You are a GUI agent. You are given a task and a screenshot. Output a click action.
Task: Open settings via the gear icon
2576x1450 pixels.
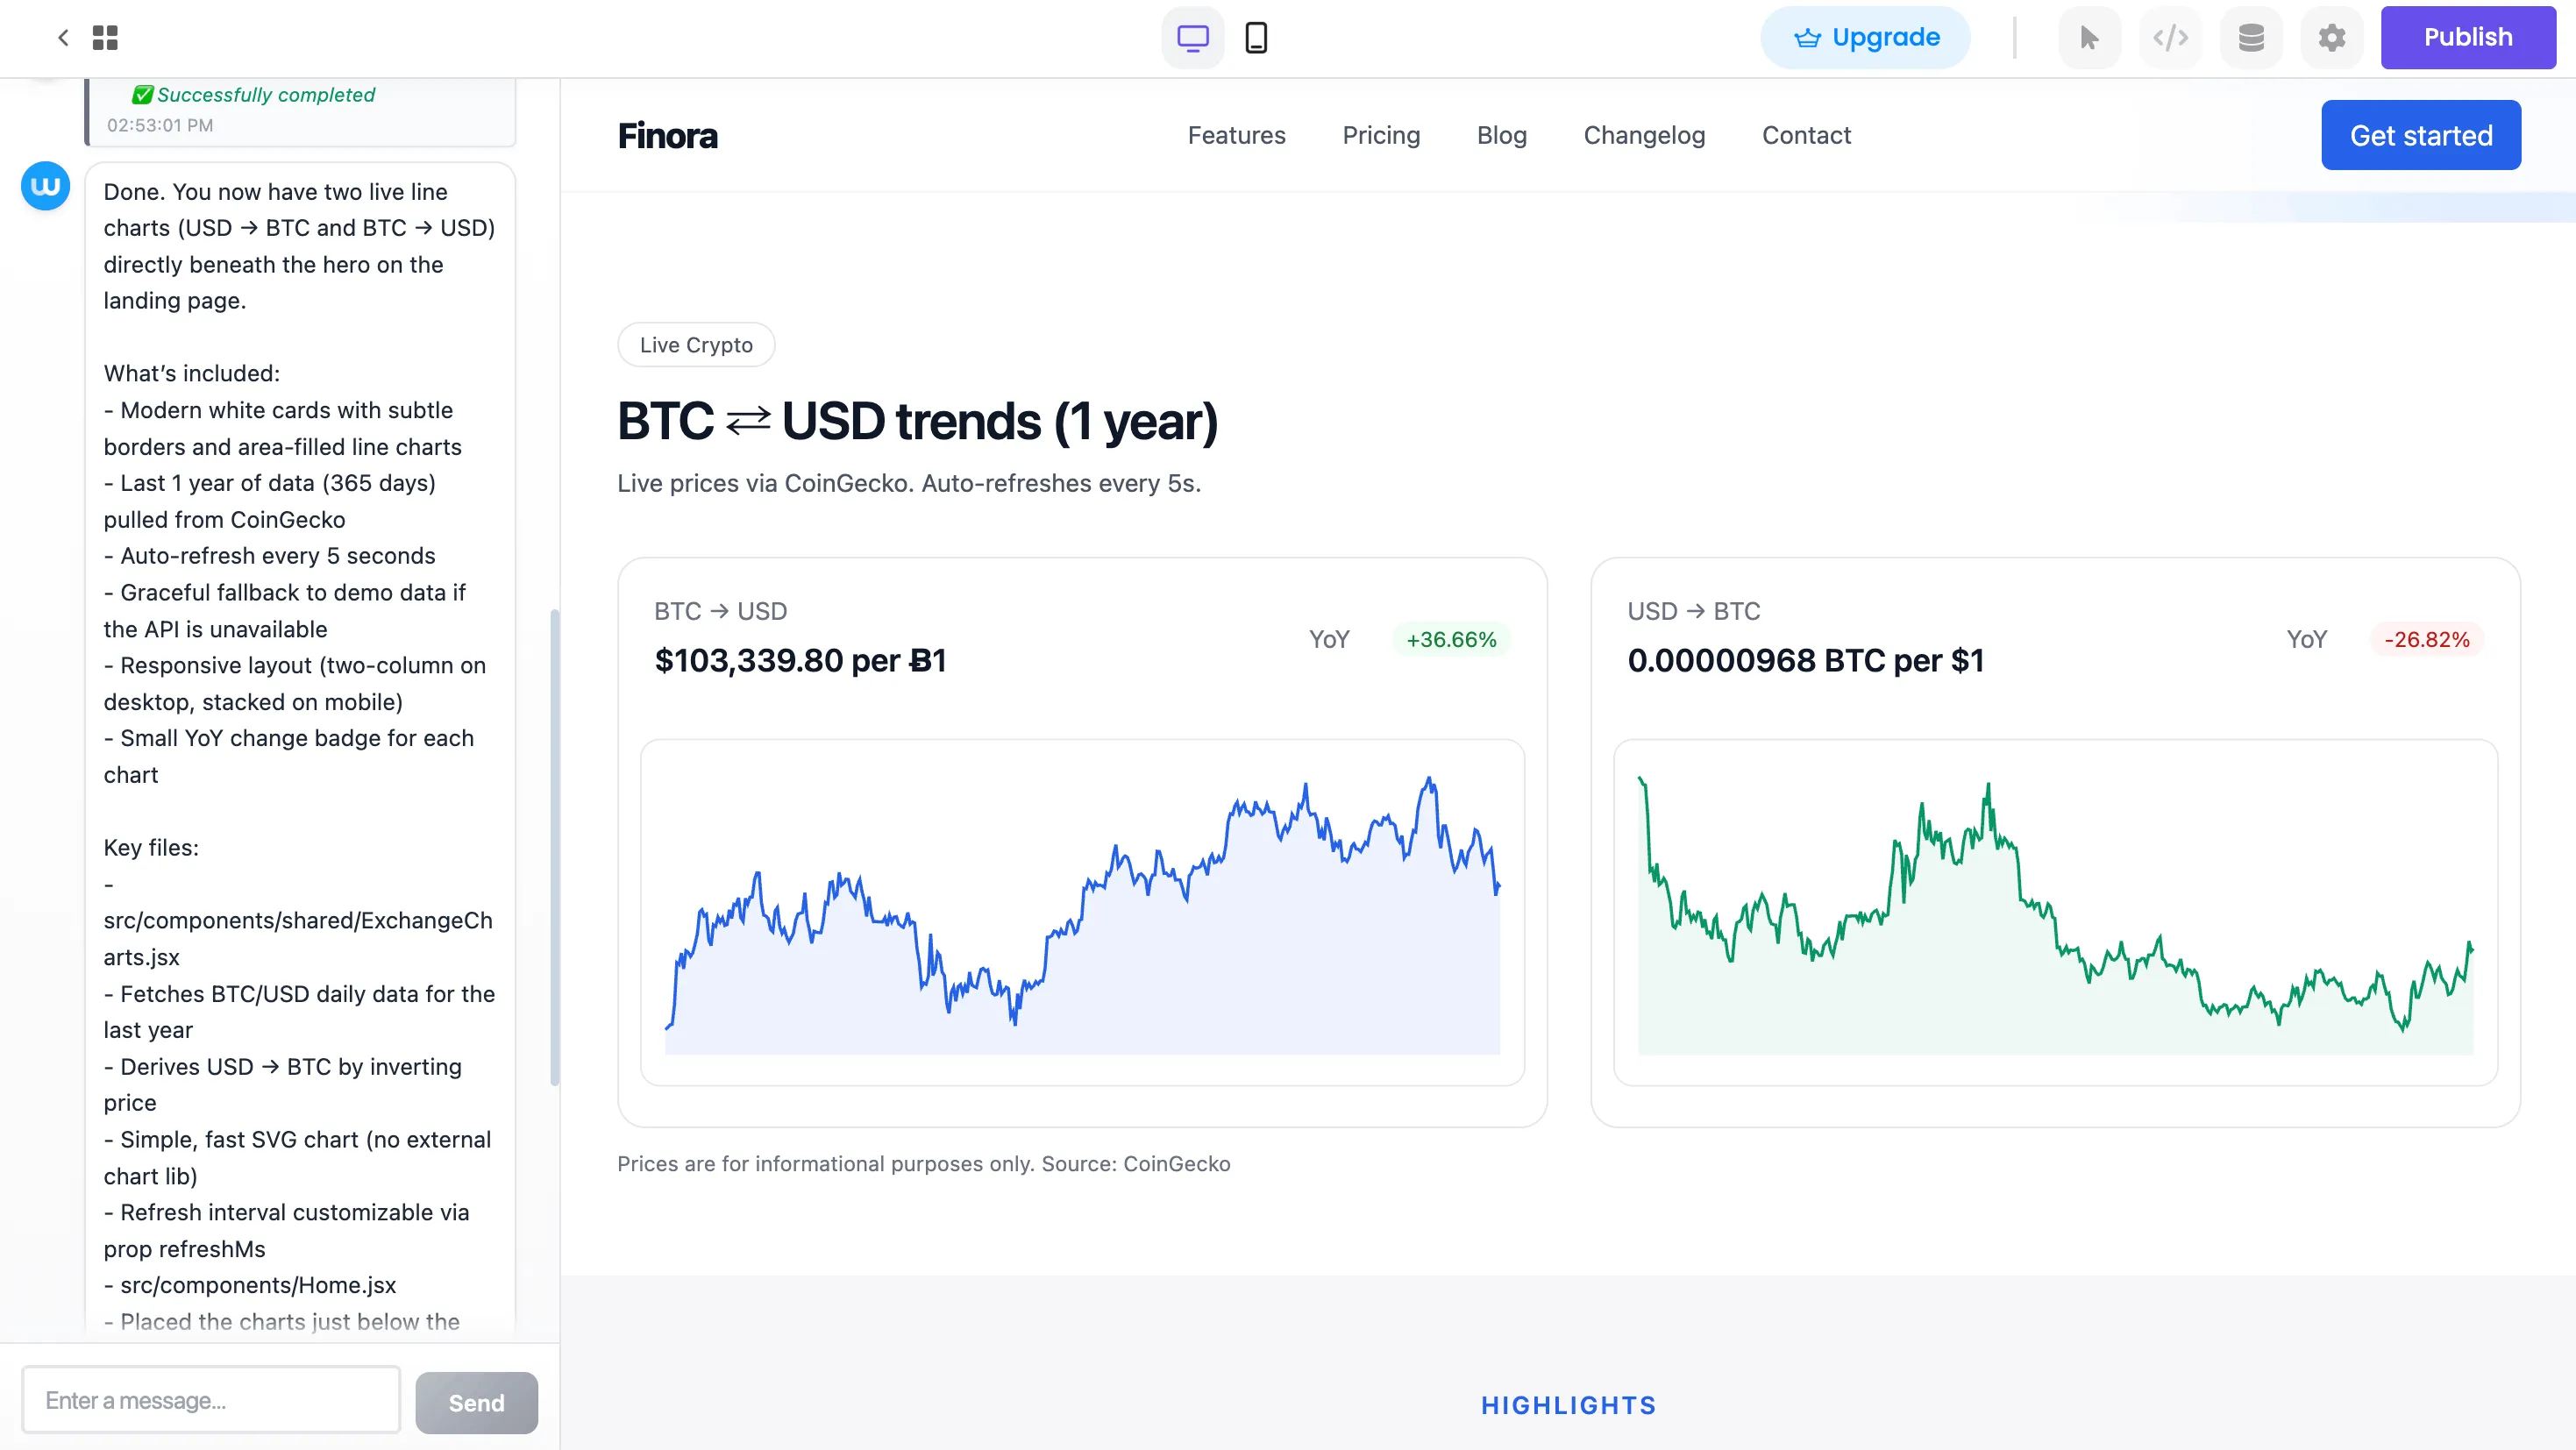(x=2331, y=37)
